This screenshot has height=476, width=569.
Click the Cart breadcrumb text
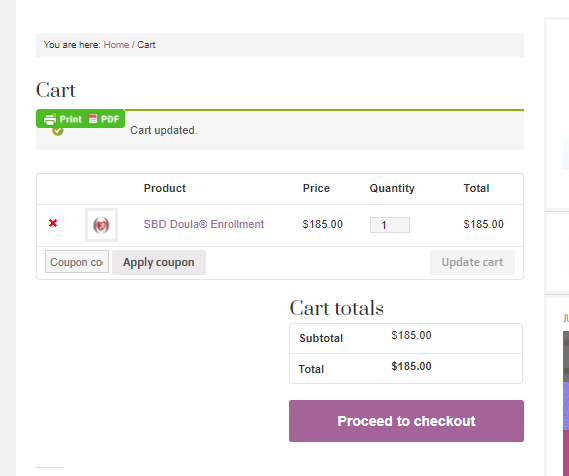(146, 45)
